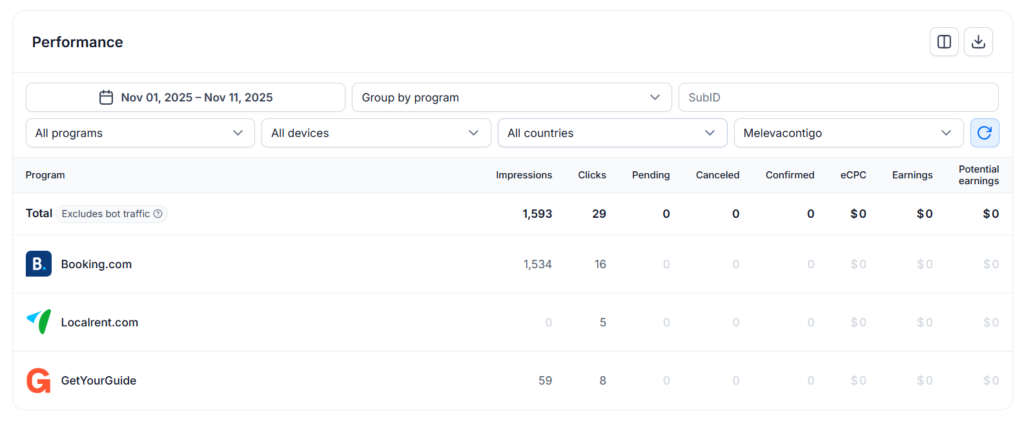
Task: Click the Booking.com logo icon
Action: point(38,264)
